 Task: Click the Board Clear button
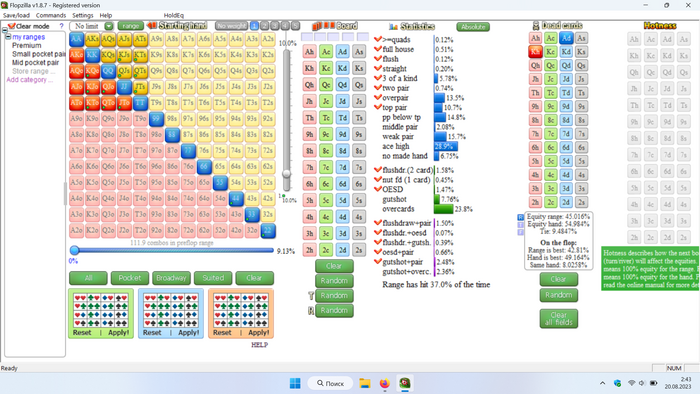click(334, 266)
